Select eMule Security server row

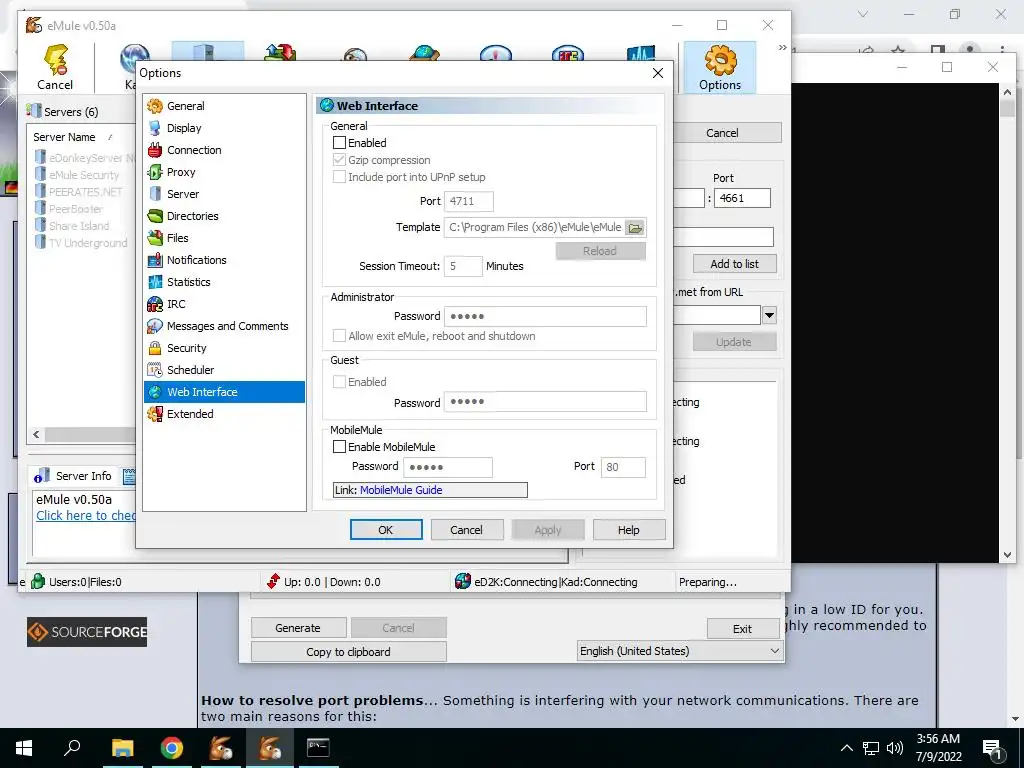click(84, 175)
